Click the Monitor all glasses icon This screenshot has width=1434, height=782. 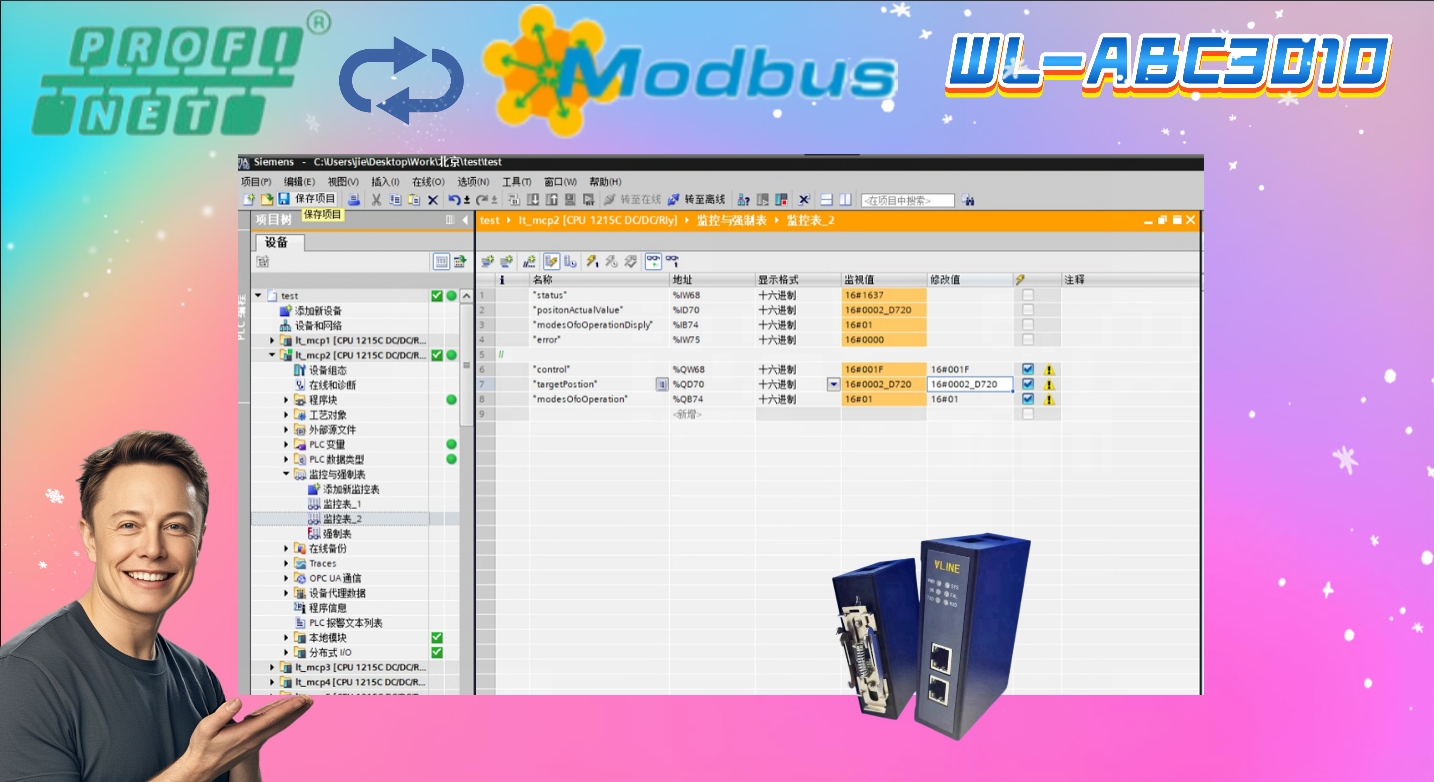(x=653, y=261)
